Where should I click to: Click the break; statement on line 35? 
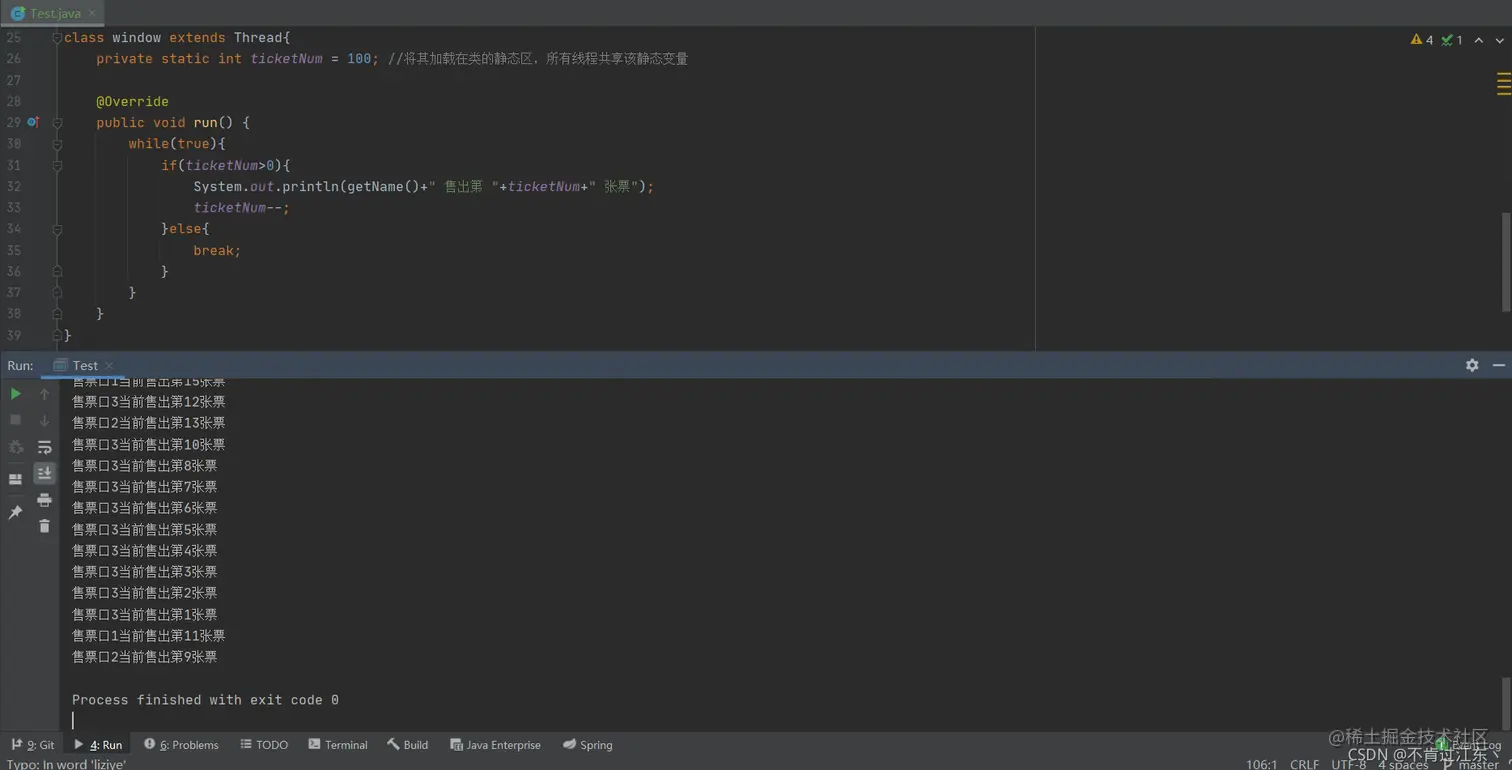[217, 251]
